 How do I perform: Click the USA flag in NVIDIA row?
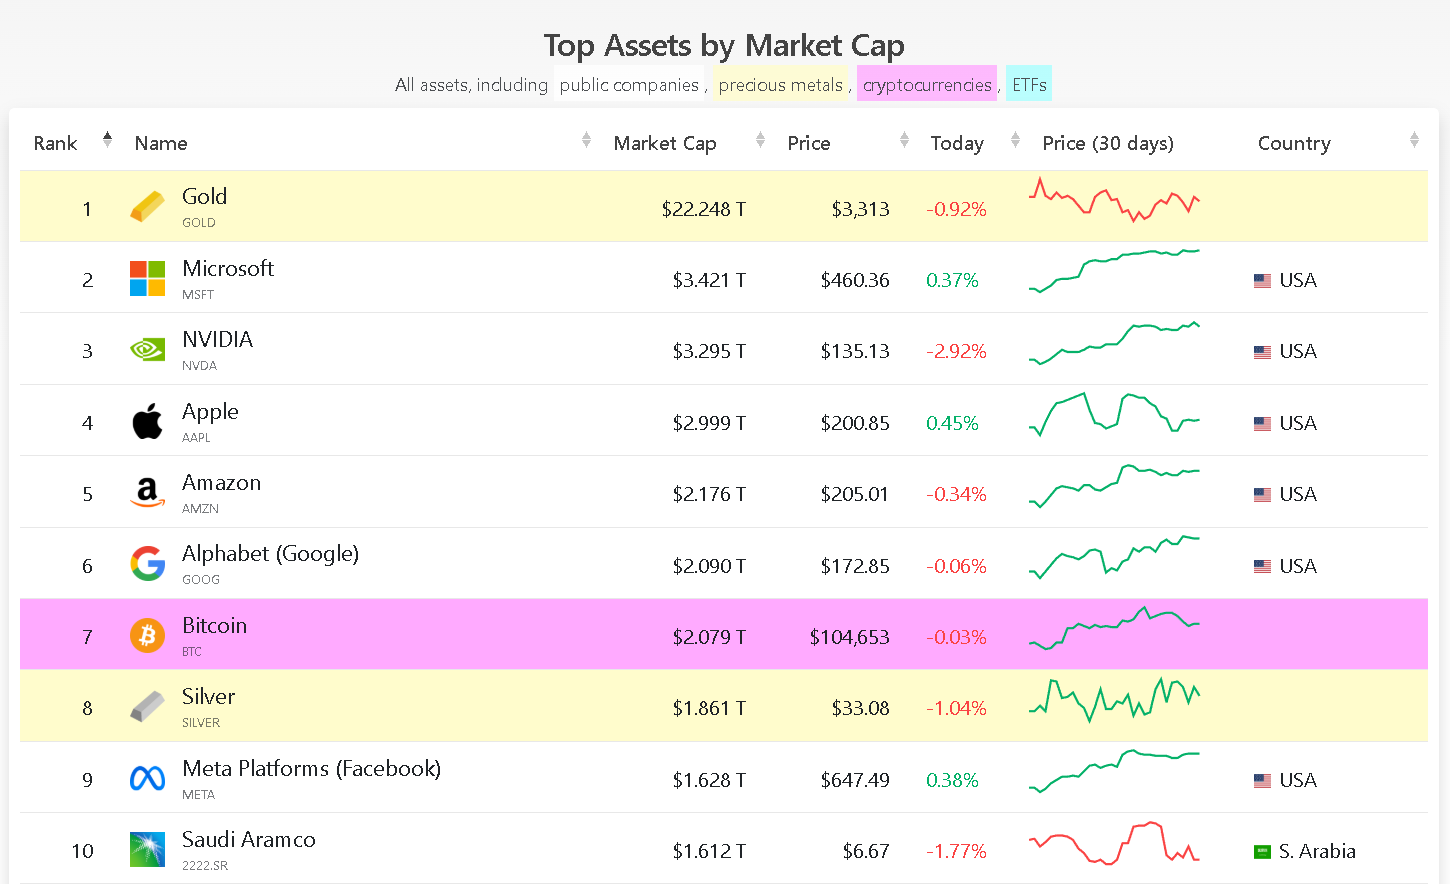[1262, 352]
